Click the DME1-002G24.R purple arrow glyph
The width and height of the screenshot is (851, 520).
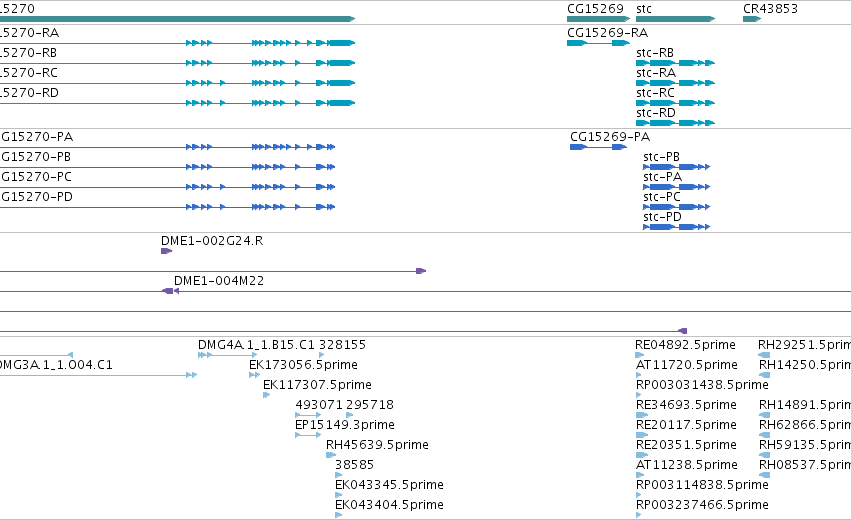click(x=167, y=251)
